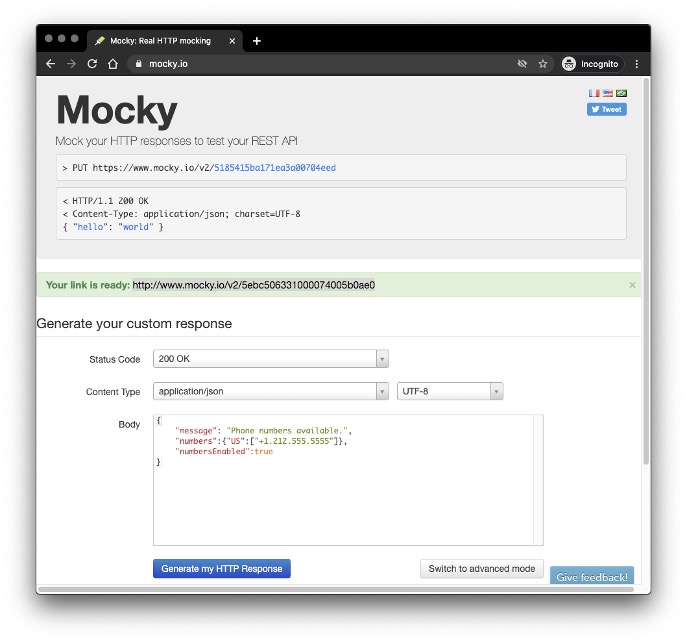The image size is (687, 642).
Task: Open the example link 5185415ba171ea3a00704eed
Action: tap(275, 168)
